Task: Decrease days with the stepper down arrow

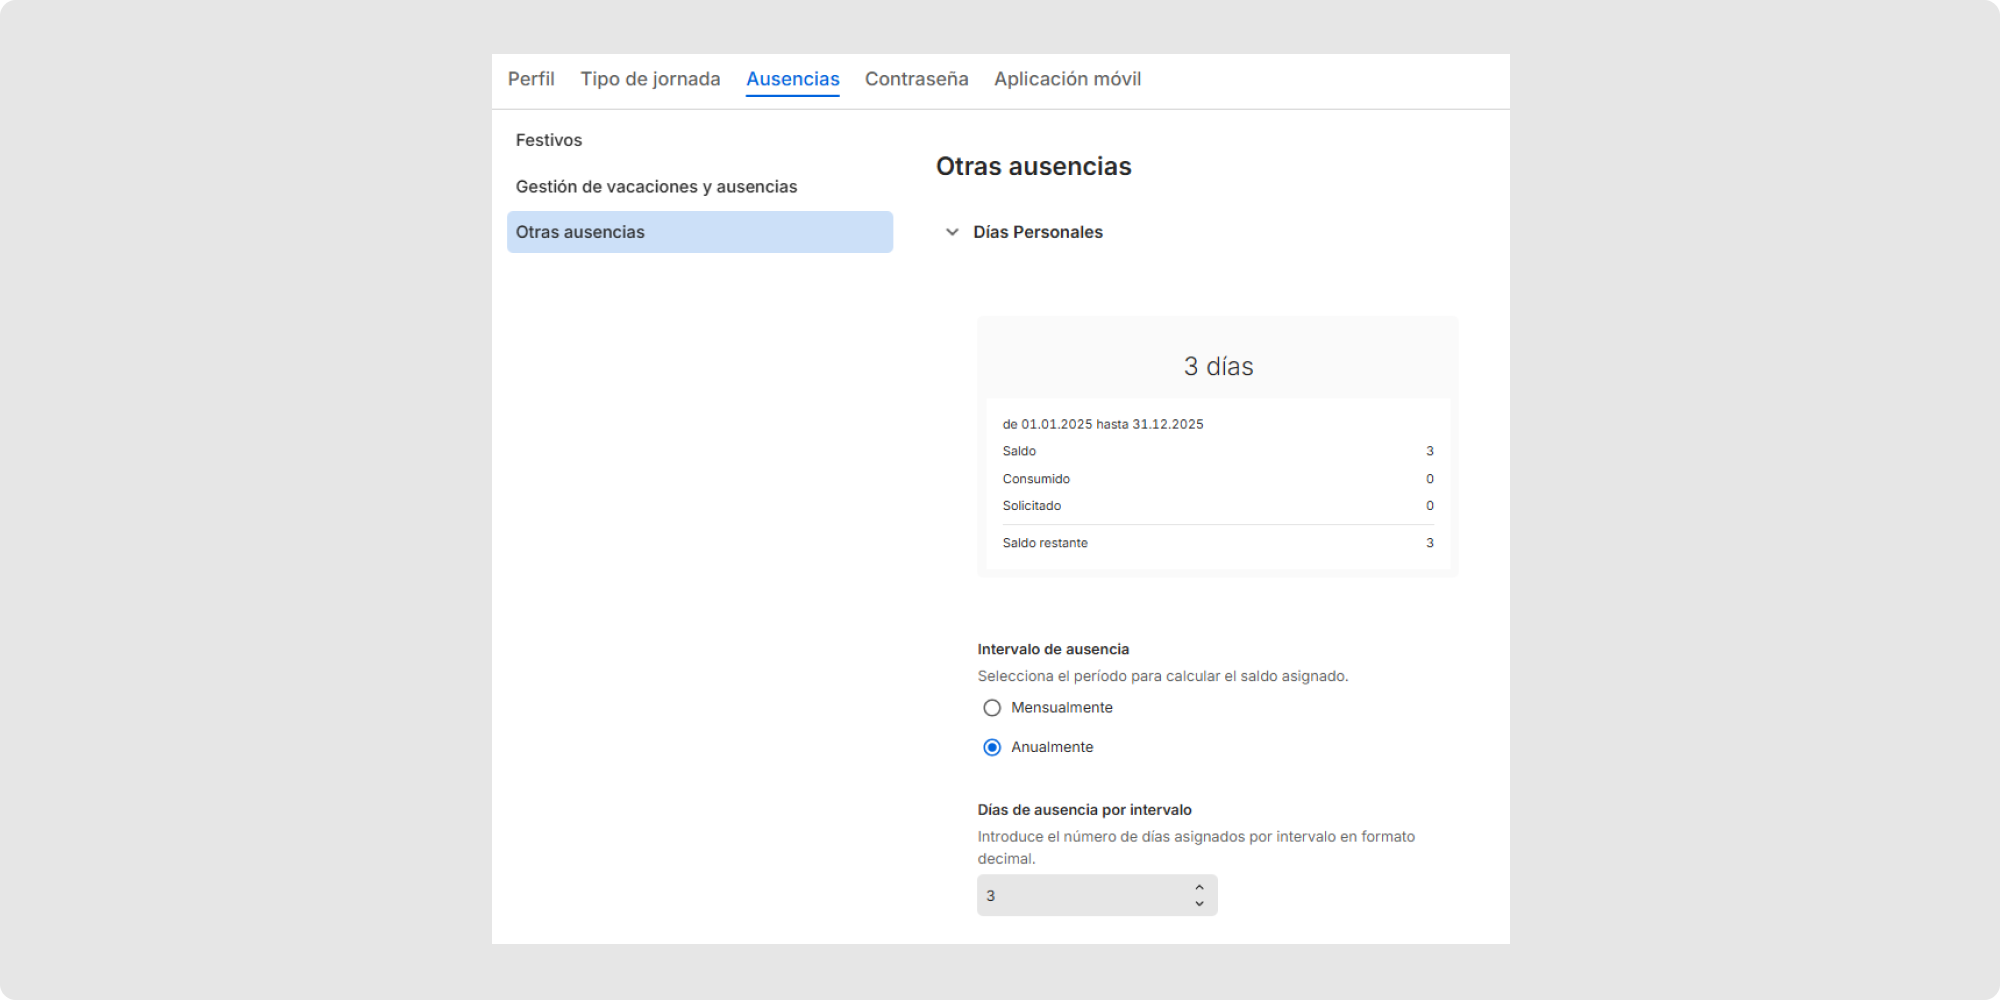Action: pyautogui.click(x=1199, y=904)
